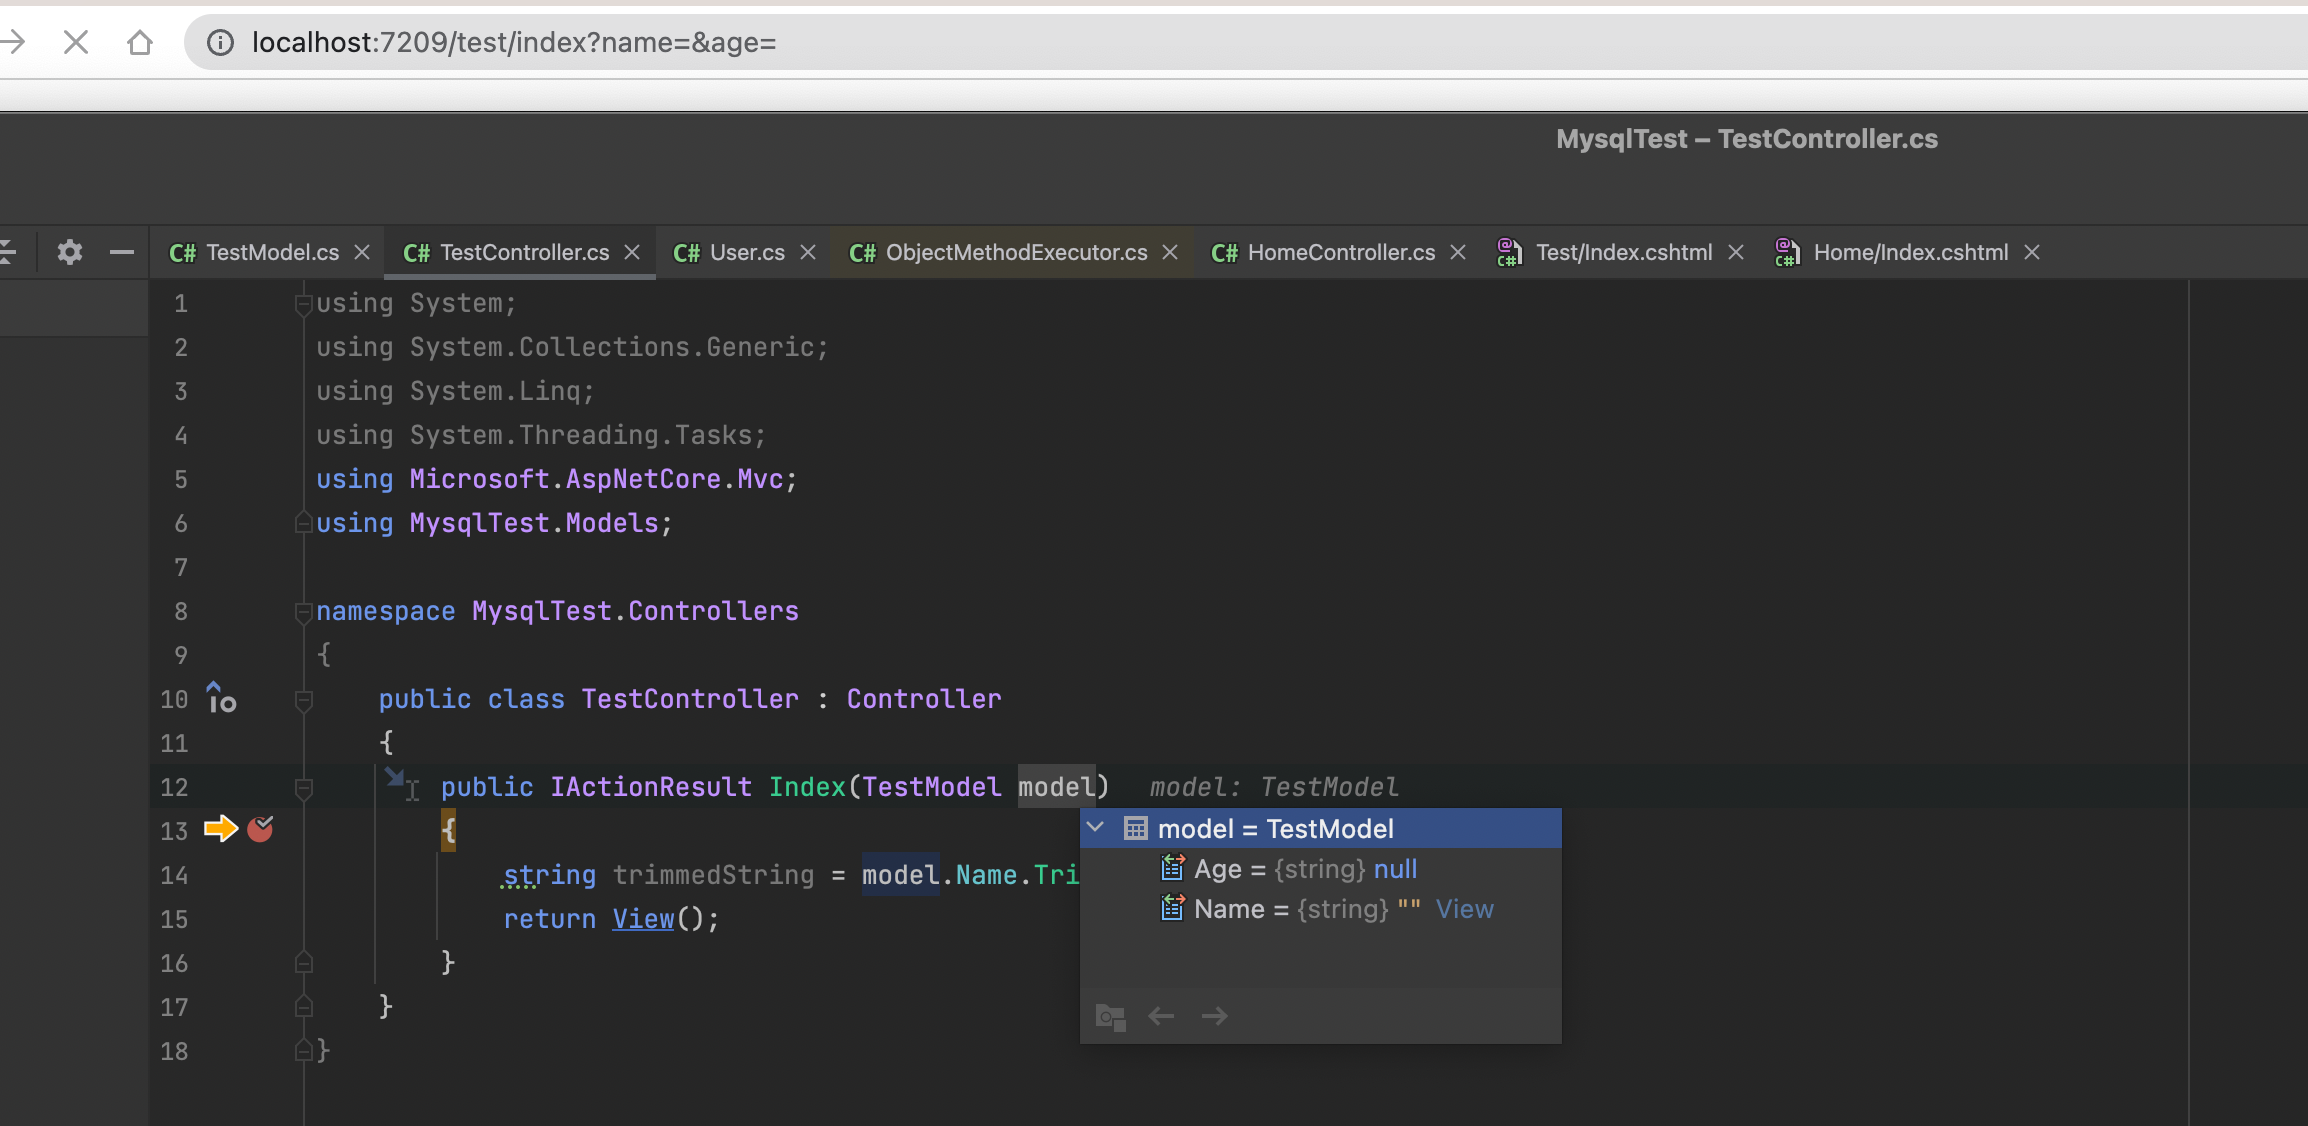Collapse the model = TestModel node
The image size is (2308, 1126).
click(1096, 828)
